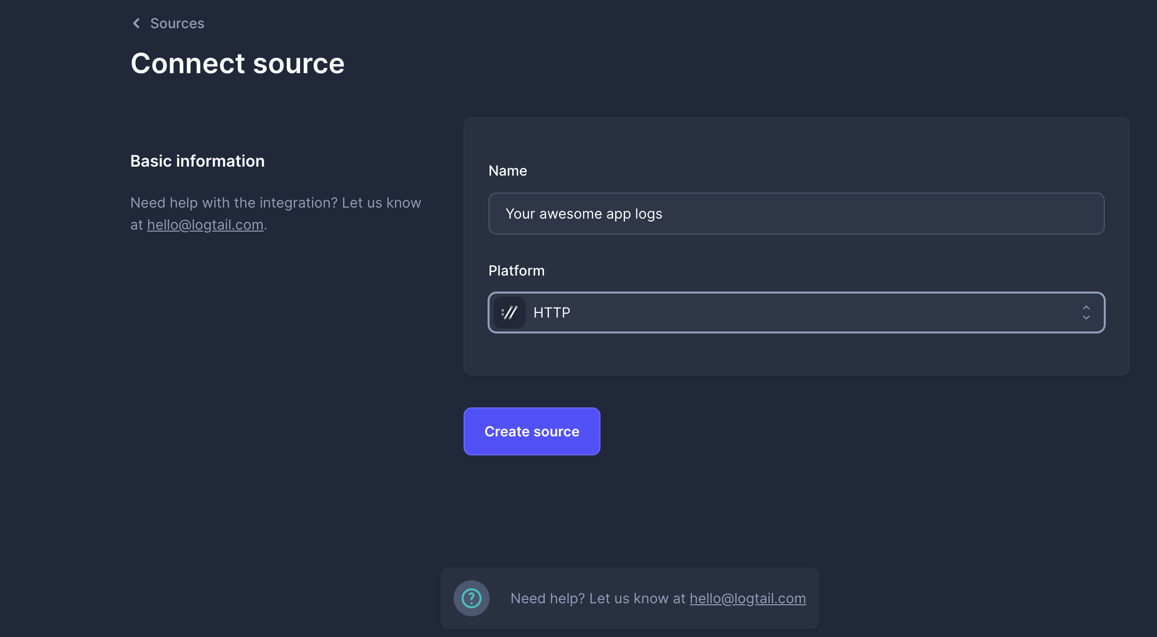Open hello@logtail.com link under Basic information
The image size is (1157, 637).
(x=204, y=224)
